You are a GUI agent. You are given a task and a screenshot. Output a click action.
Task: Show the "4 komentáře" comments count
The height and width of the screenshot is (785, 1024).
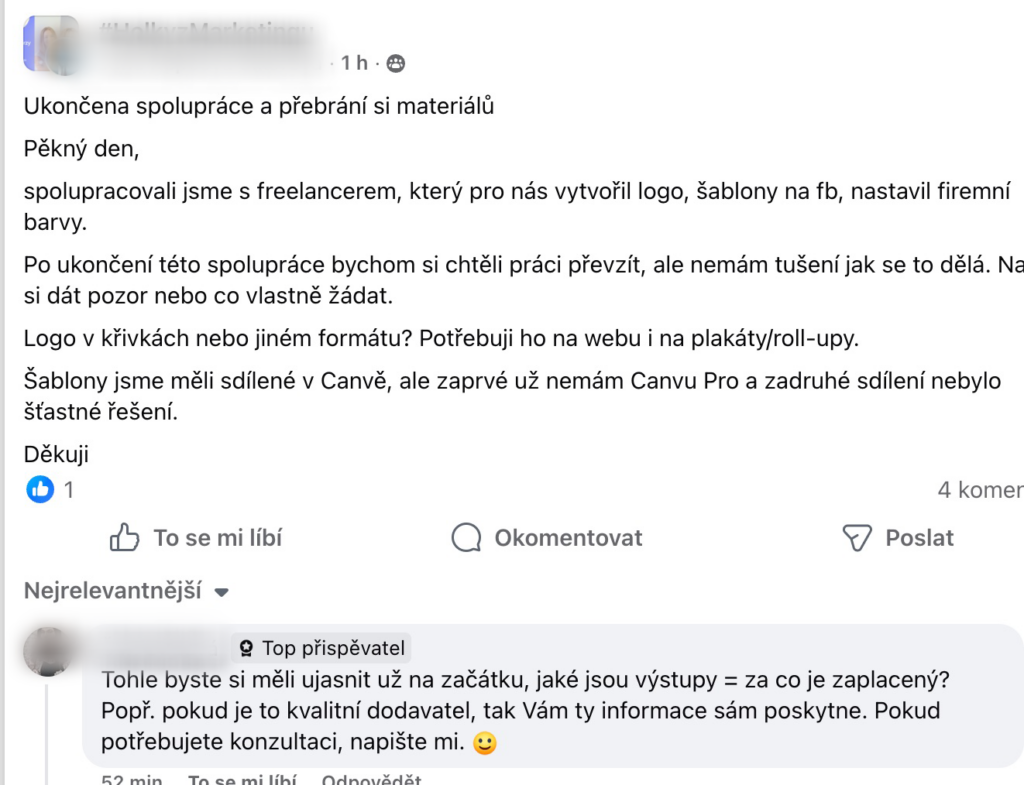point(980,490)
